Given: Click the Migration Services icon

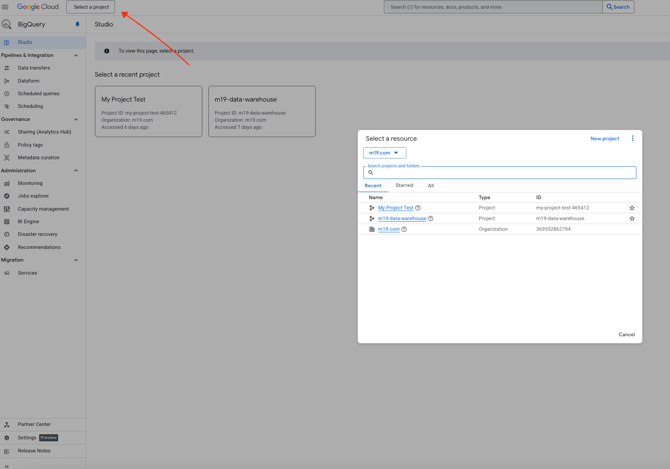Looking at the screenshot, I should 6,273.
